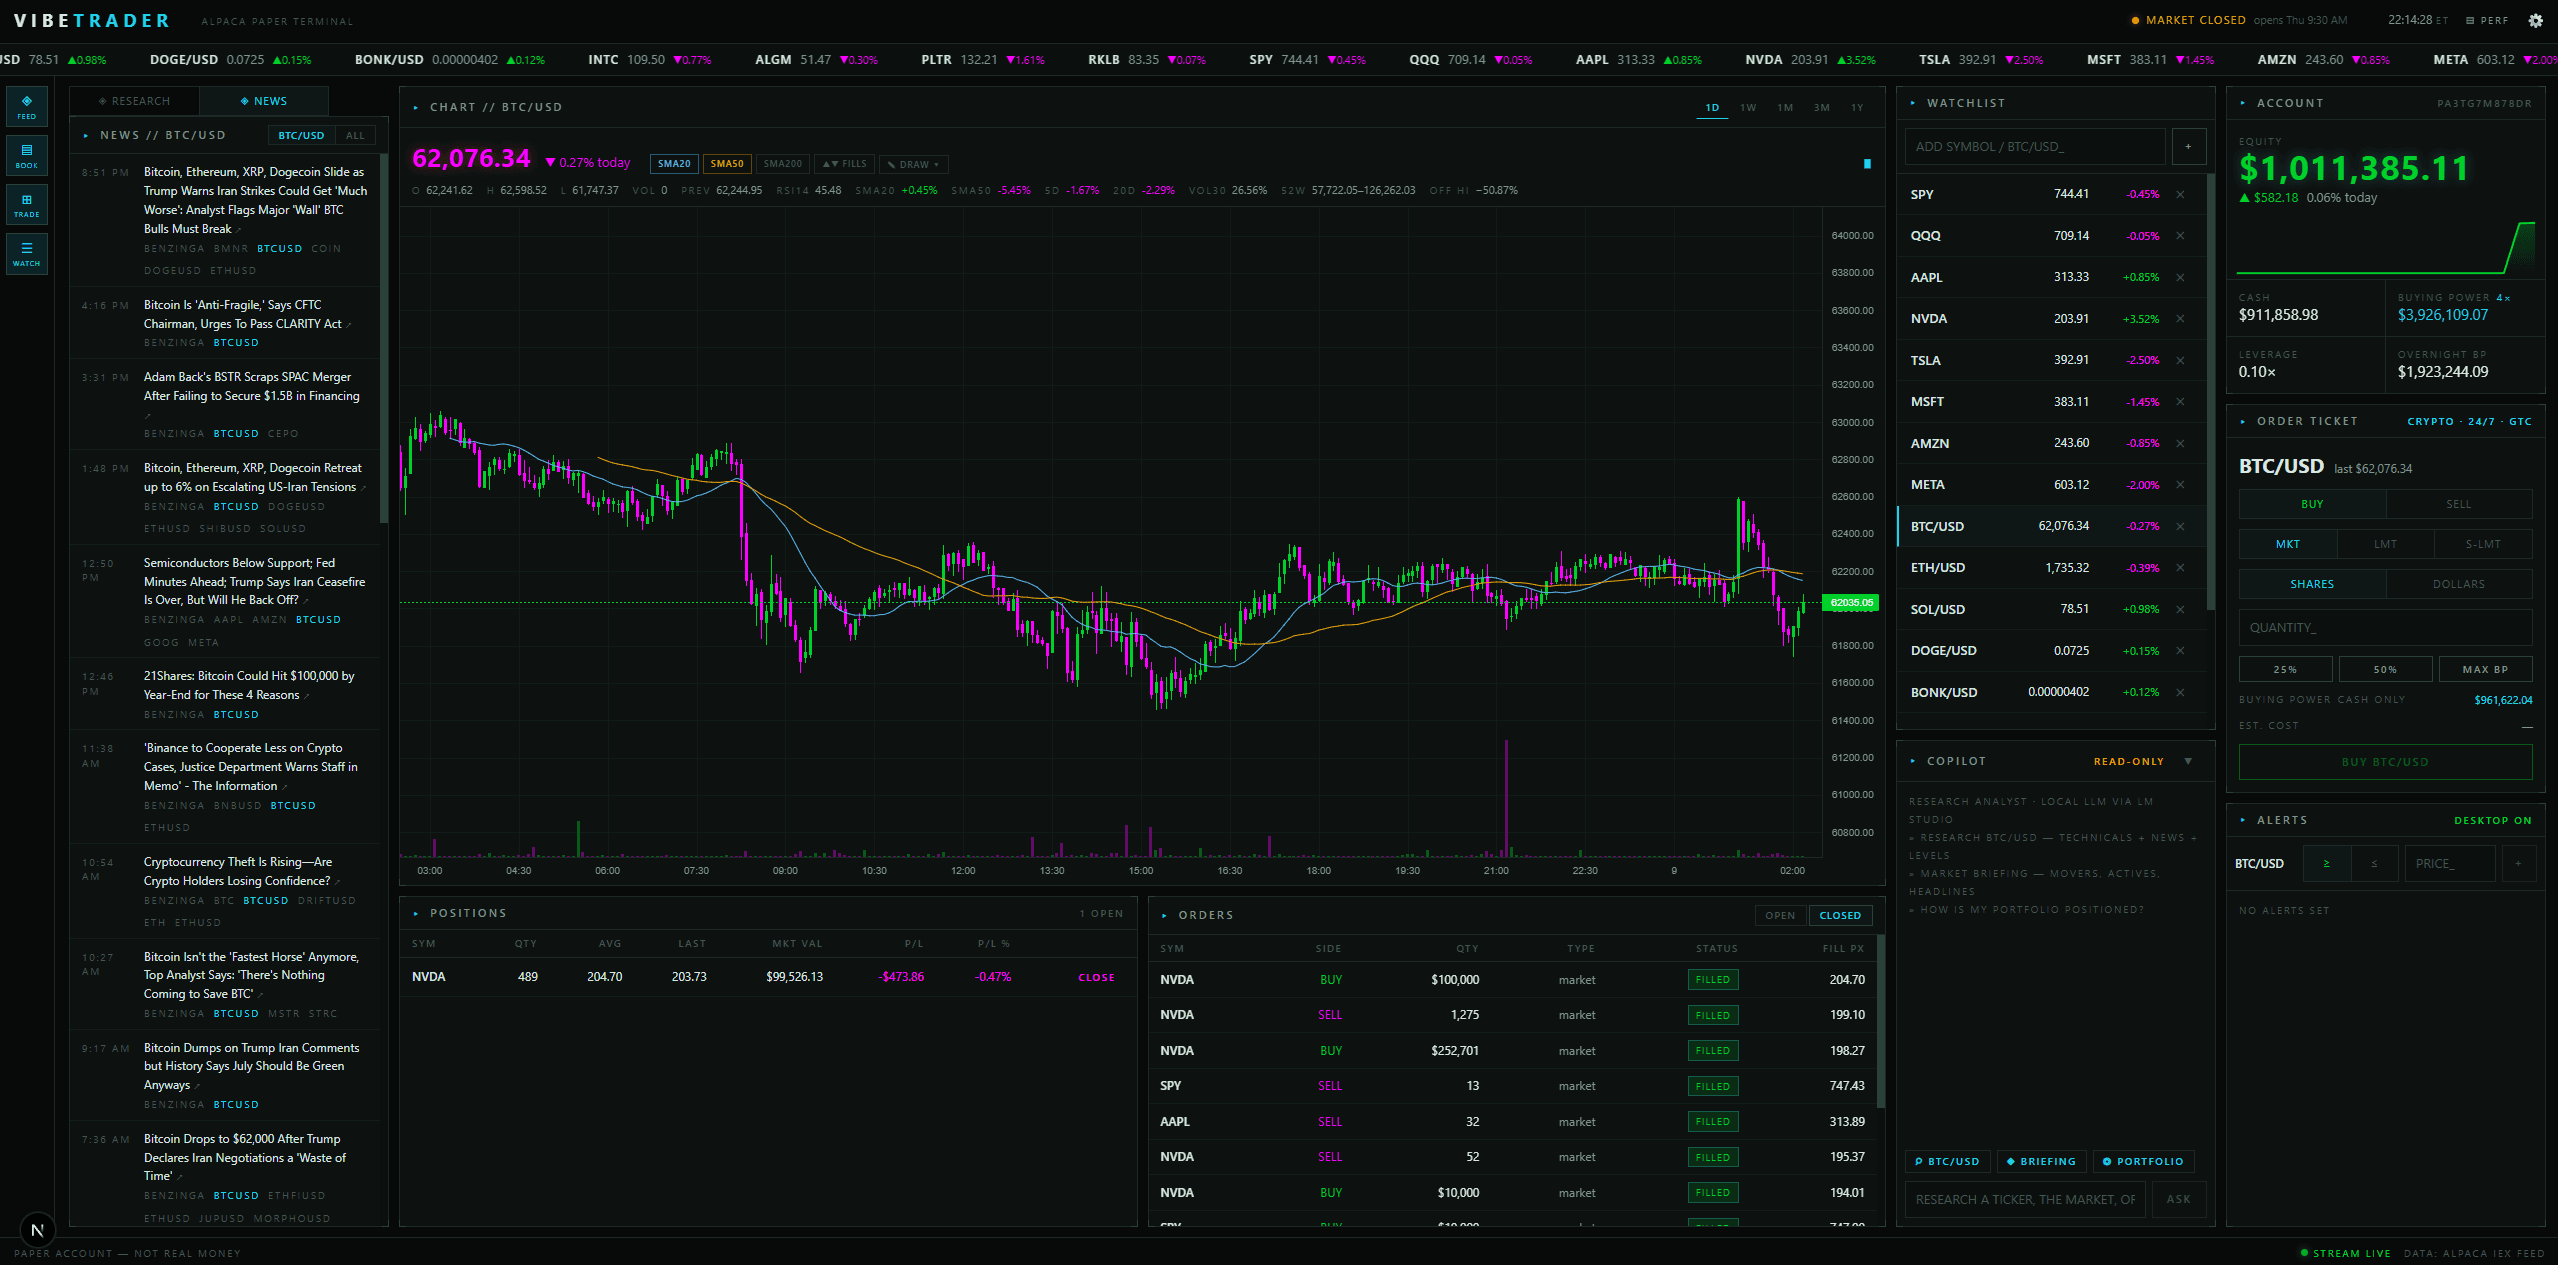Open the Feed sidebar panel
This screenshot has height=1265, width=2558.
(x=27, y=107)
